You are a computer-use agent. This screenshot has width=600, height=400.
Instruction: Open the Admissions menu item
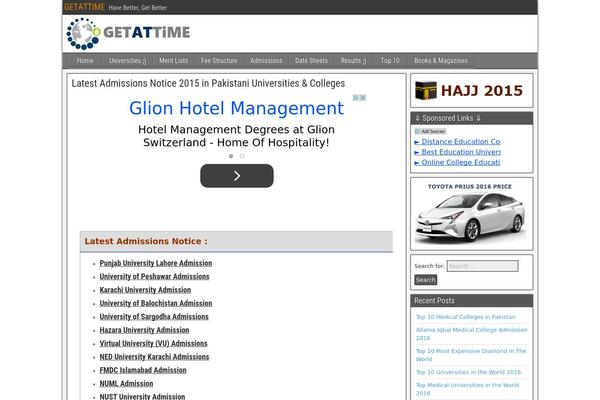tap(266, 61)
